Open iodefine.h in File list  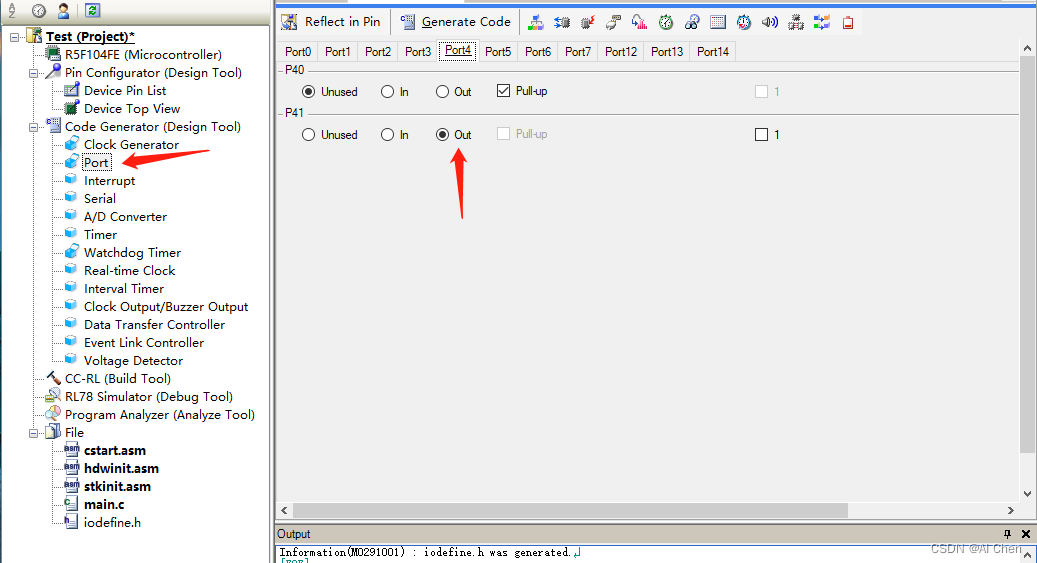[x=112, y=523]
